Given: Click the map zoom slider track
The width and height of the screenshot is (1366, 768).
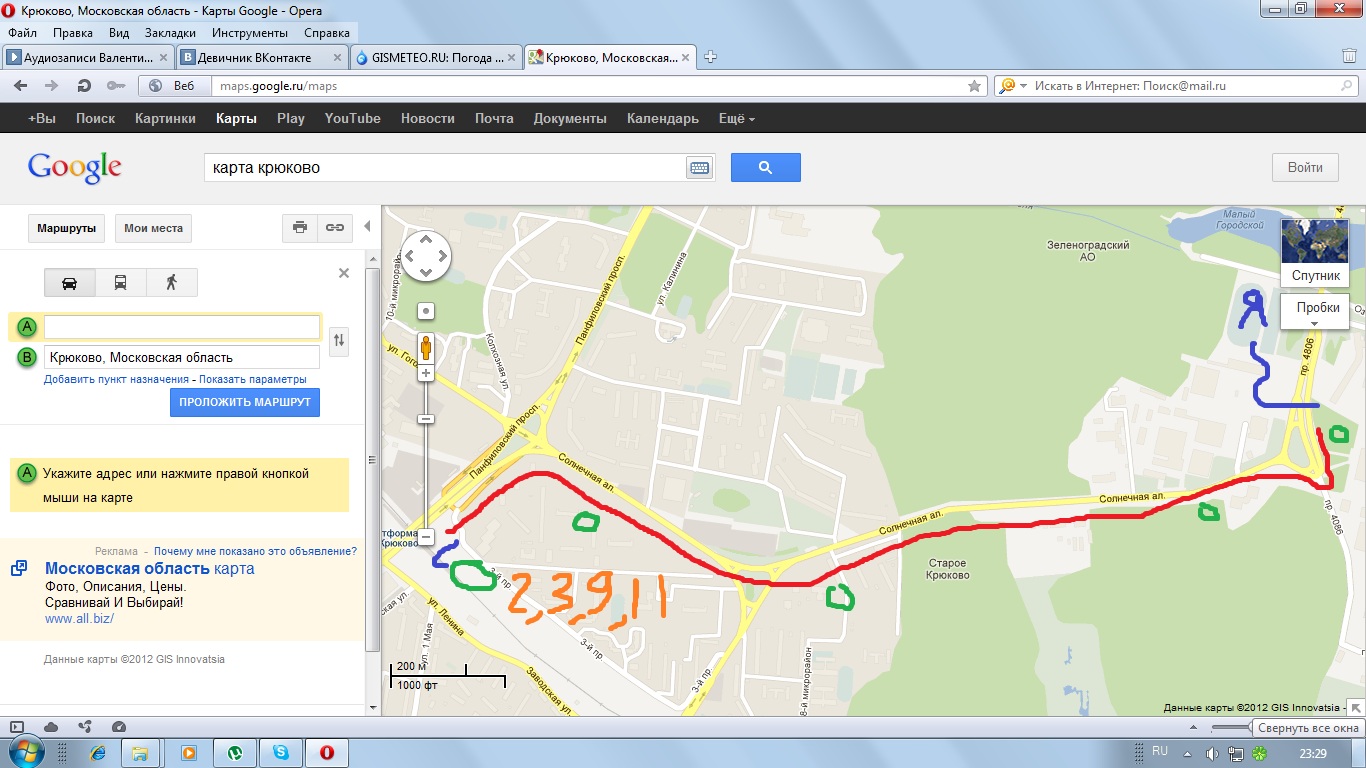Looking at the screenshot, I should (x=426, y=455).
